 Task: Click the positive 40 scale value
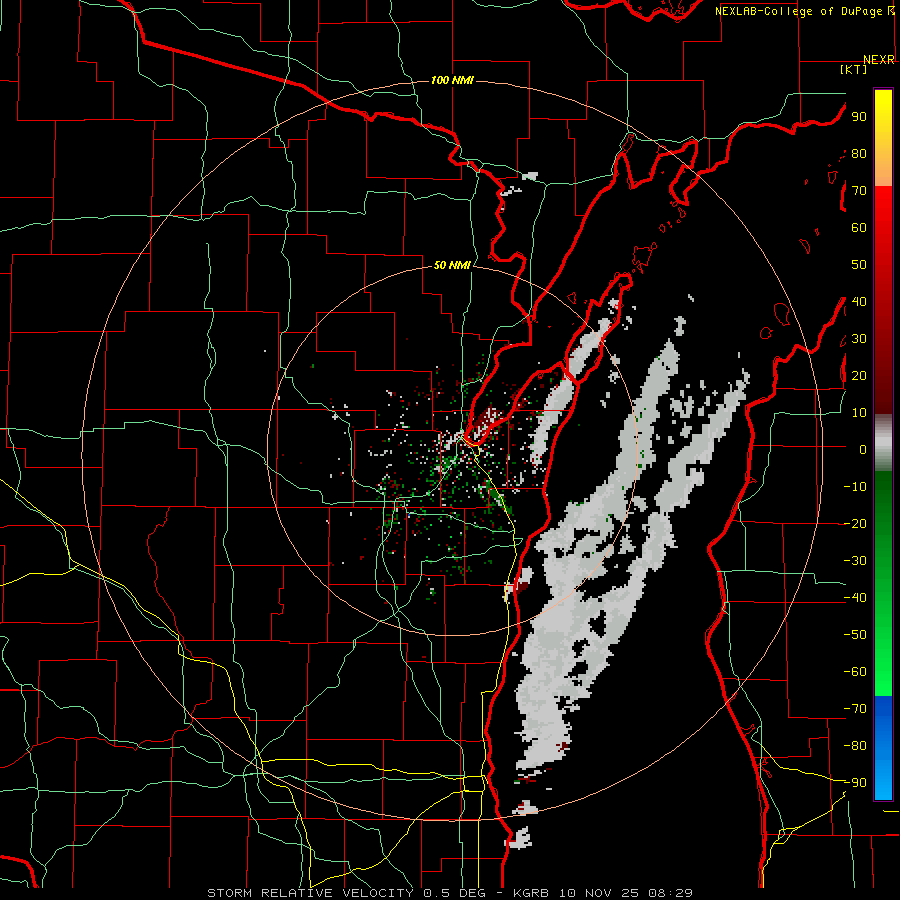859,301
